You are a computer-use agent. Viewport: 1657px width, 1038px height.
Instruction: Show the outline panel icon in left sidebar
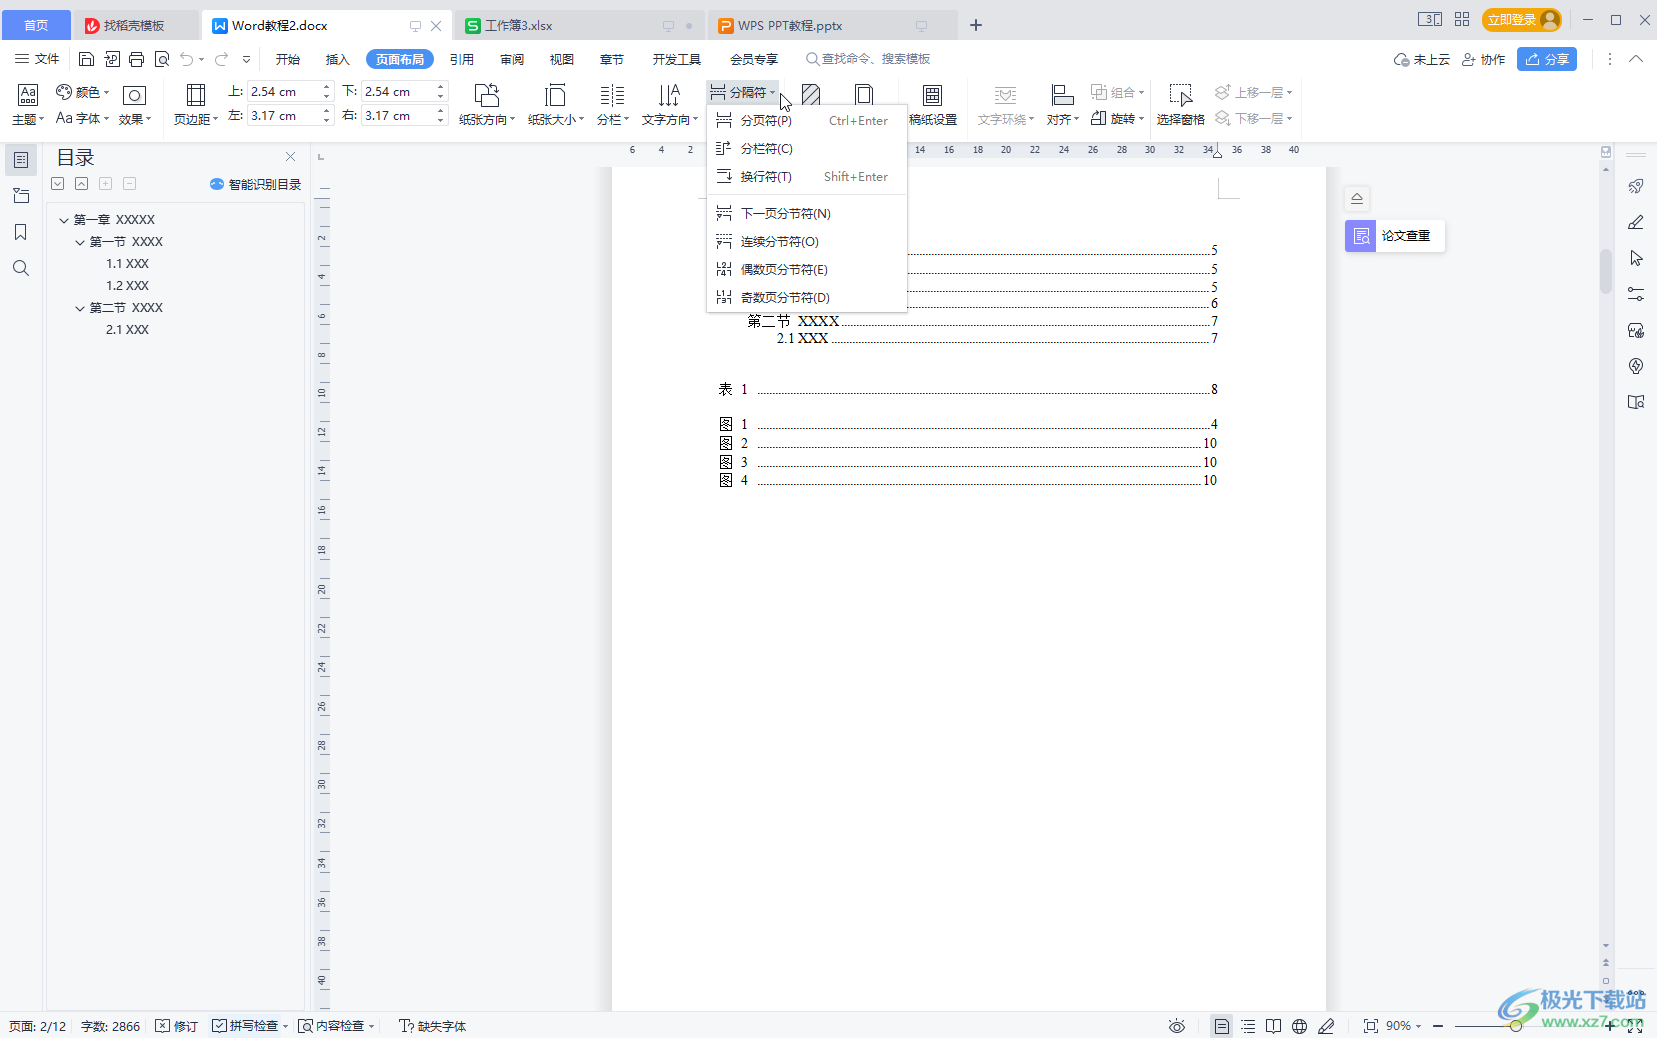21,160
